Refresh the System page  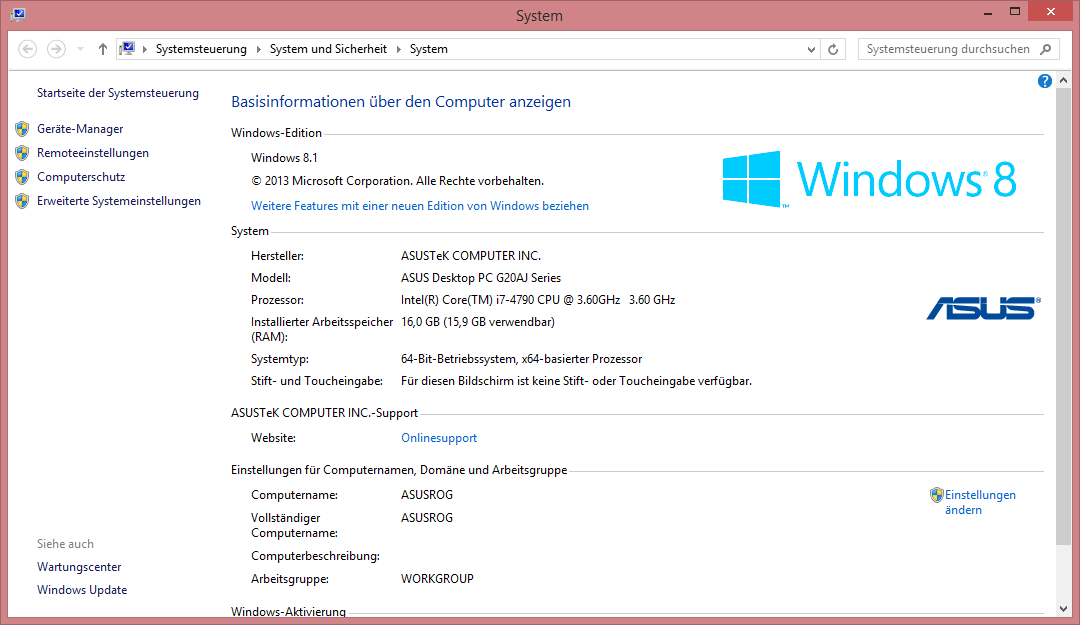pos(833,49)
